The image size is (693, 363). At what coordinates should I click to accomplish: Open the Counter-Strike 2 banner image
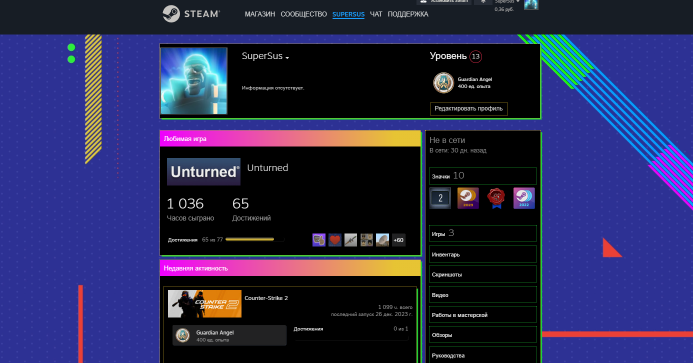point(205,304)
